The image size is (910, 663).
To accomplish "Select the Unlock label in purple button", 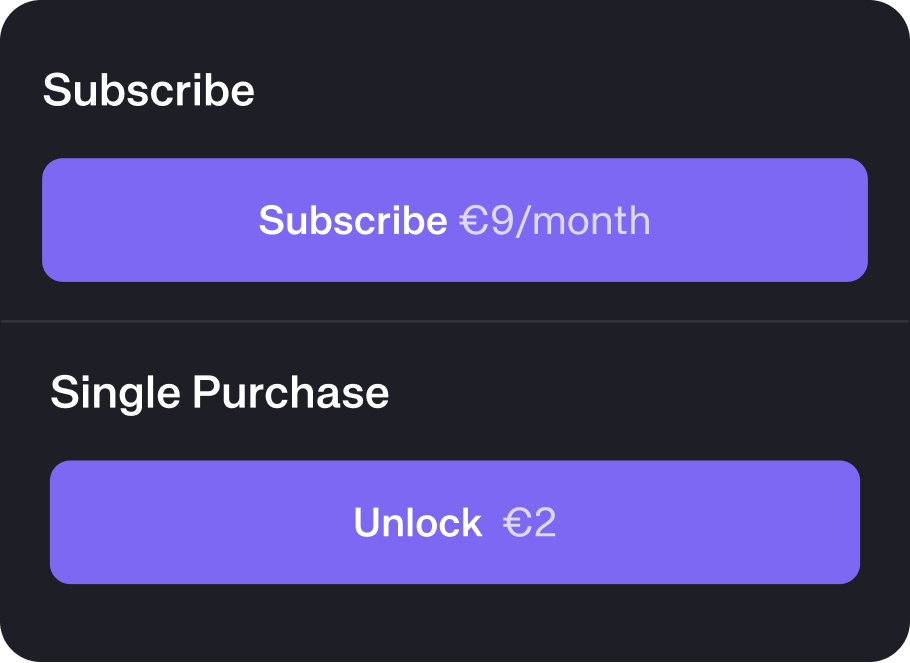I will (417, 523).
